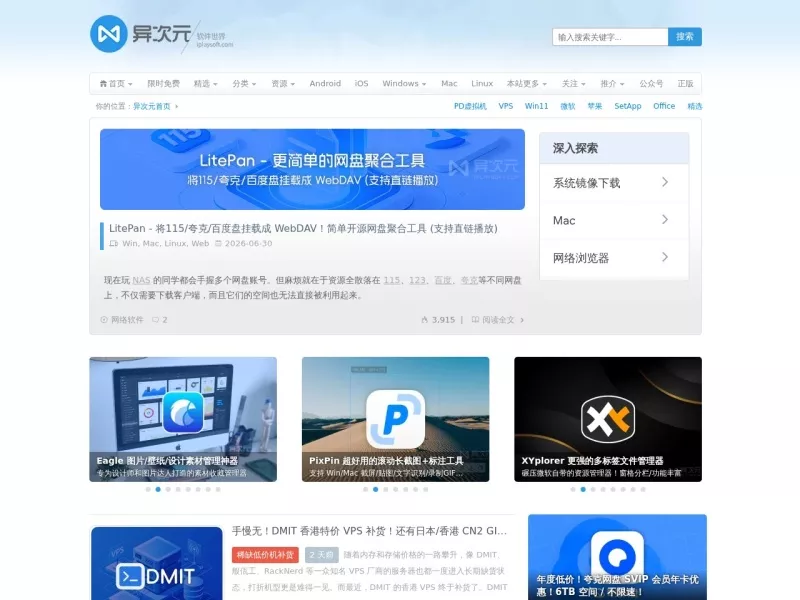Open the DMIT VPS article thumbnail
800x600 pixels.
pos(157,563)
